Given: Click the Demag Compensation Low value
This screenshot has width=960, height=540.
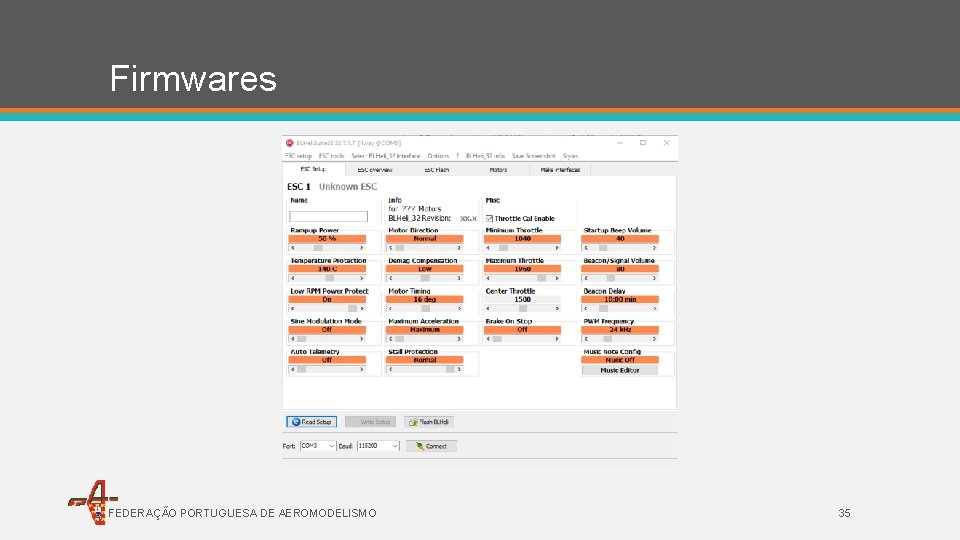Looking at the screenshot, I should pos(424,269).
